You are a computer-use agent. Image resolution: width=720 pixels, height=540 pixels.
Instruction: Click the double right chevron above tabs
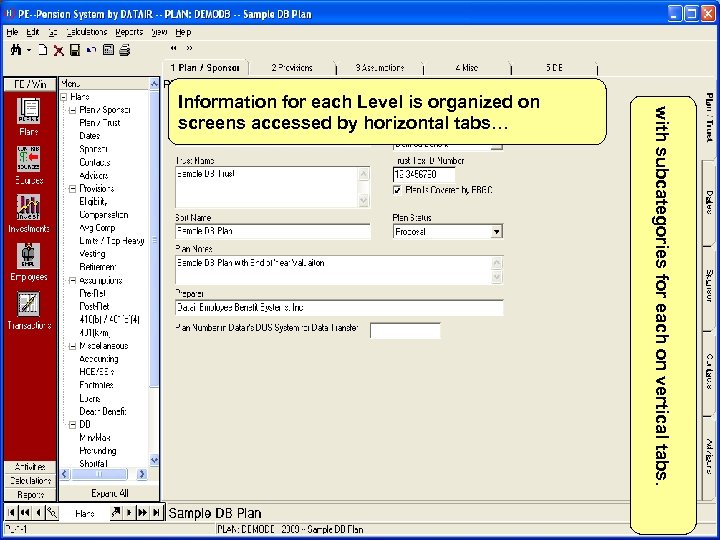point(189,48)
